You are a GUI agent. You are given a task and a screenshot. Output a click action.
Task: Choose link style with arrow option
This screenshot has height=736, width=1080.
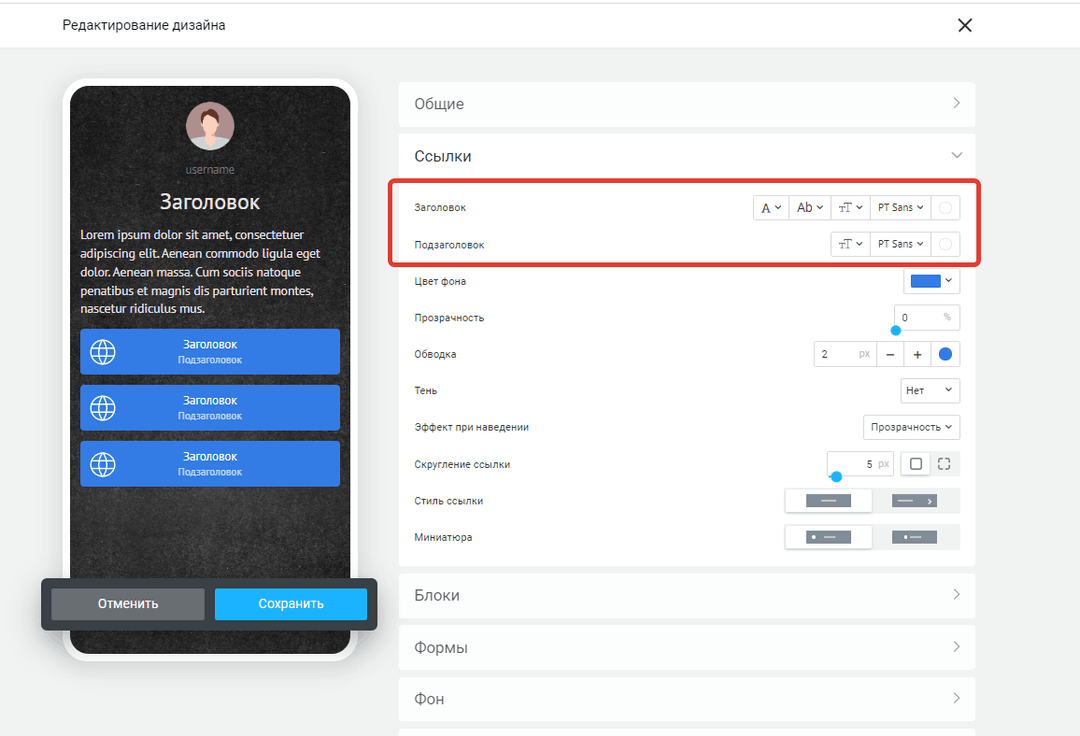pyautogui.click(x=915, y=501)
